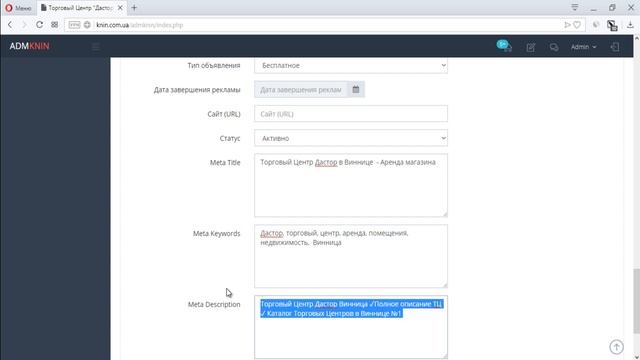Click the underlined word Дастор in Meta Title
Image resolution: width=640 pixels, height=360 pixels.
(x=326, y=162)
